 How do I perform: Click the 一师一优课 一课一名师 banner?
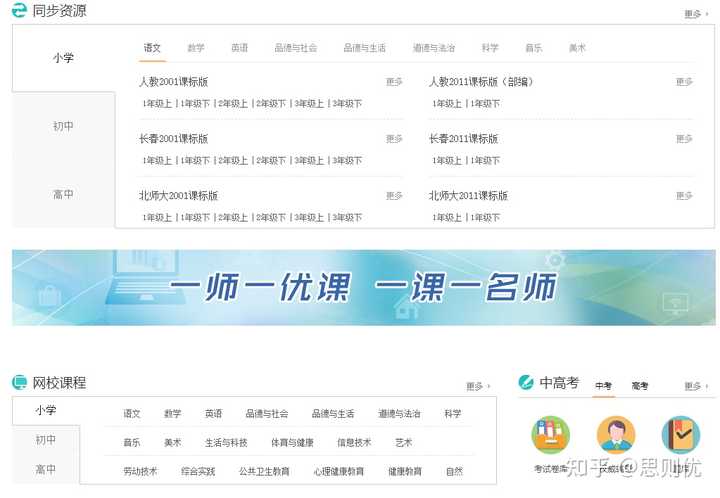364,288
